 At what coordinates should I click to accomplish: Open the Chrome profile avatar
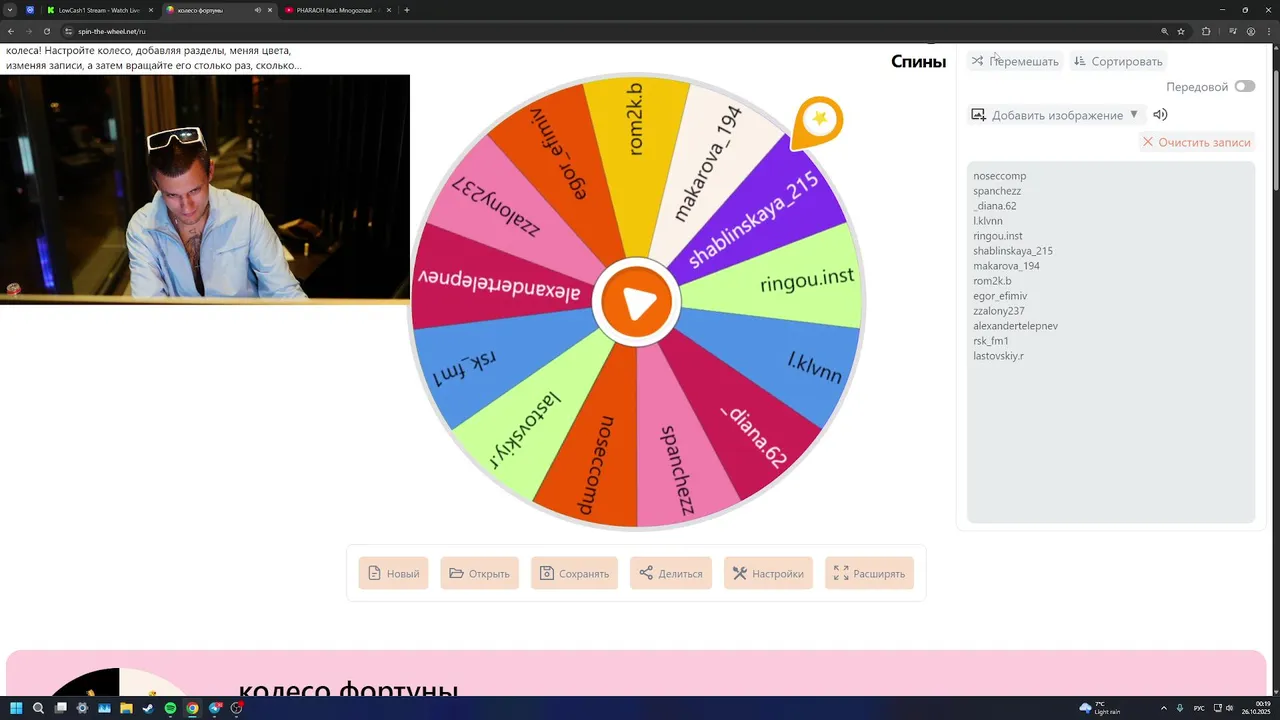point(1251,31)
